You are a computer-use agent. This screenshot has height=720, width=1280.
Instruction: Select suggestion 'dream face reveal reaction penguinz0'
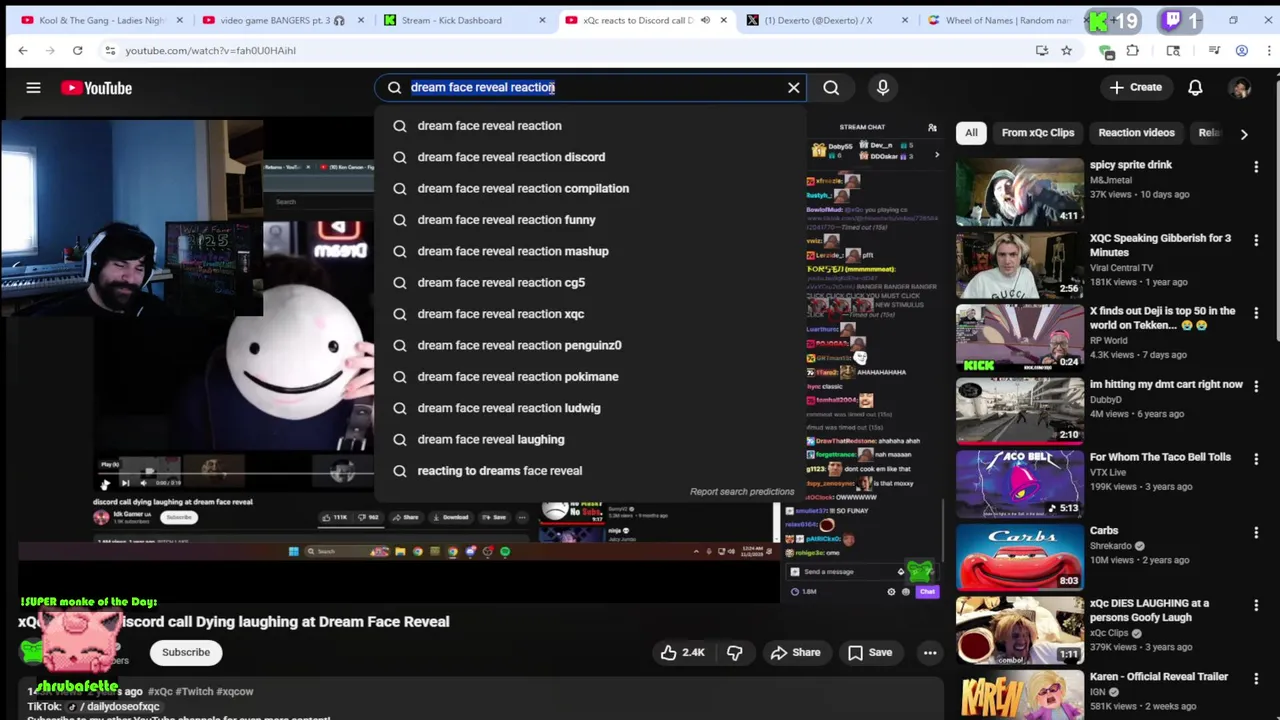(x=590, y=345)
